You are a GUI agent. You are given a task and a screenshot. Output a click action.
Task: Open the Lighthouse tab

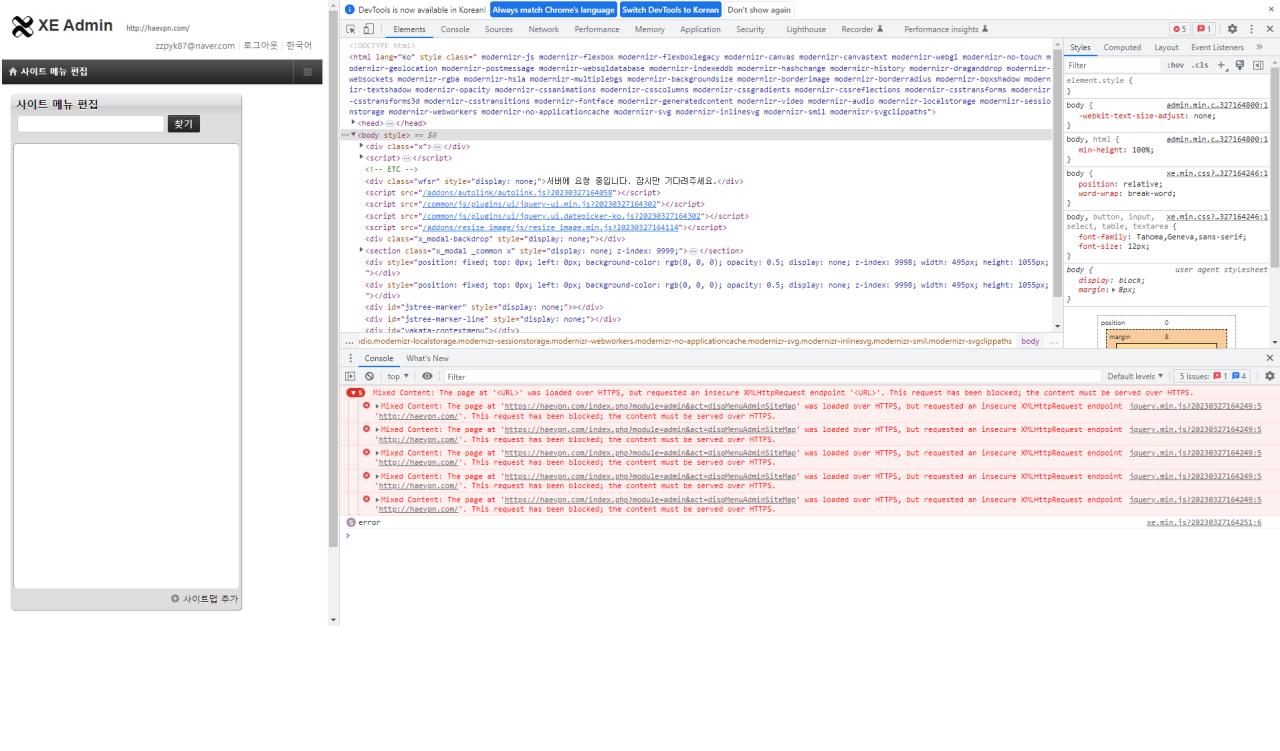[806, 30]
